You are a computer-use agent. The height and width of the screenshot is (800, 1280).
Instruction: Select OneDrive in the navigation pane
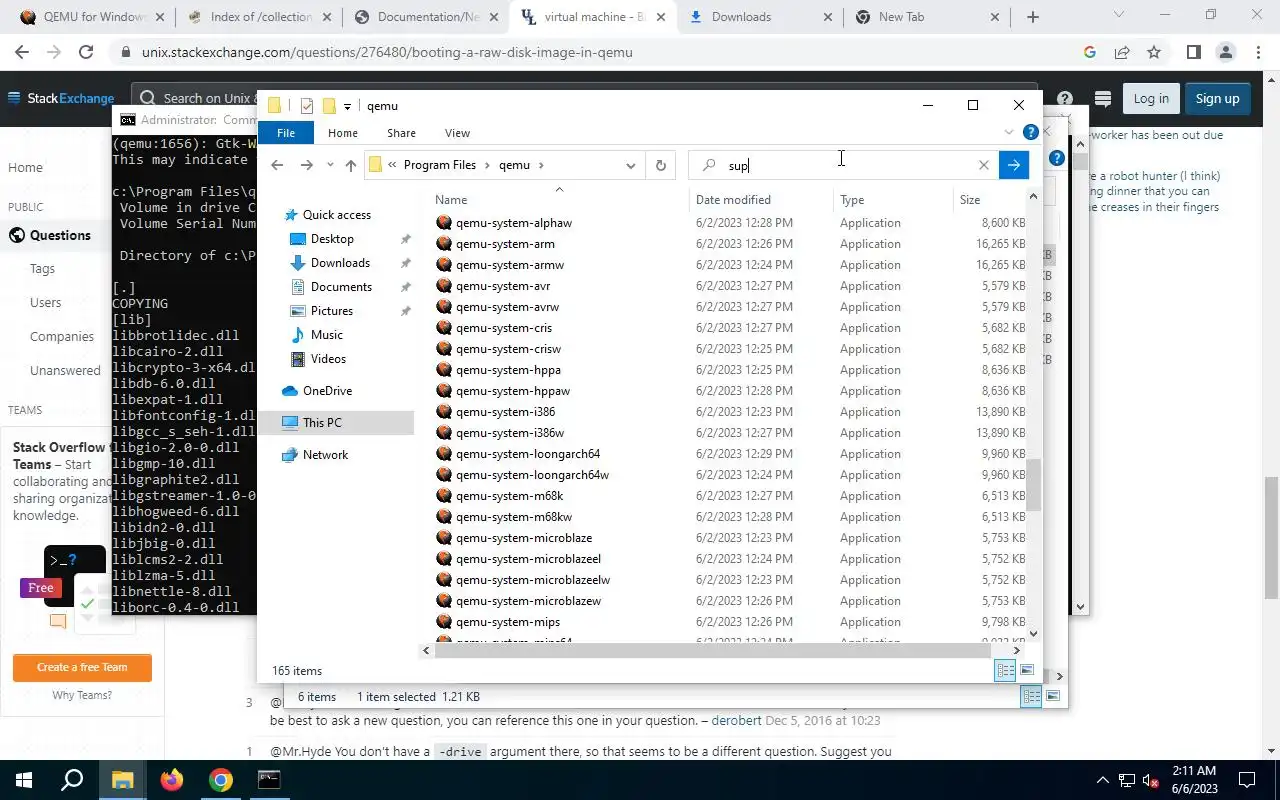point(327,391)
